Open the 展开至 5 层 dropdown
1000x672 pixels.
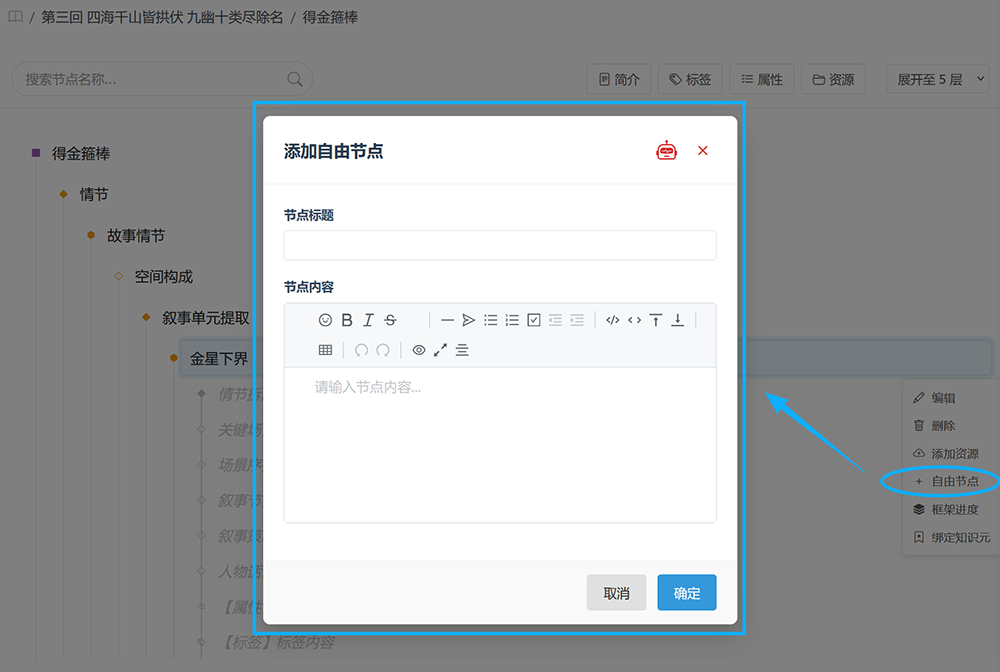(x=937, y=80)
